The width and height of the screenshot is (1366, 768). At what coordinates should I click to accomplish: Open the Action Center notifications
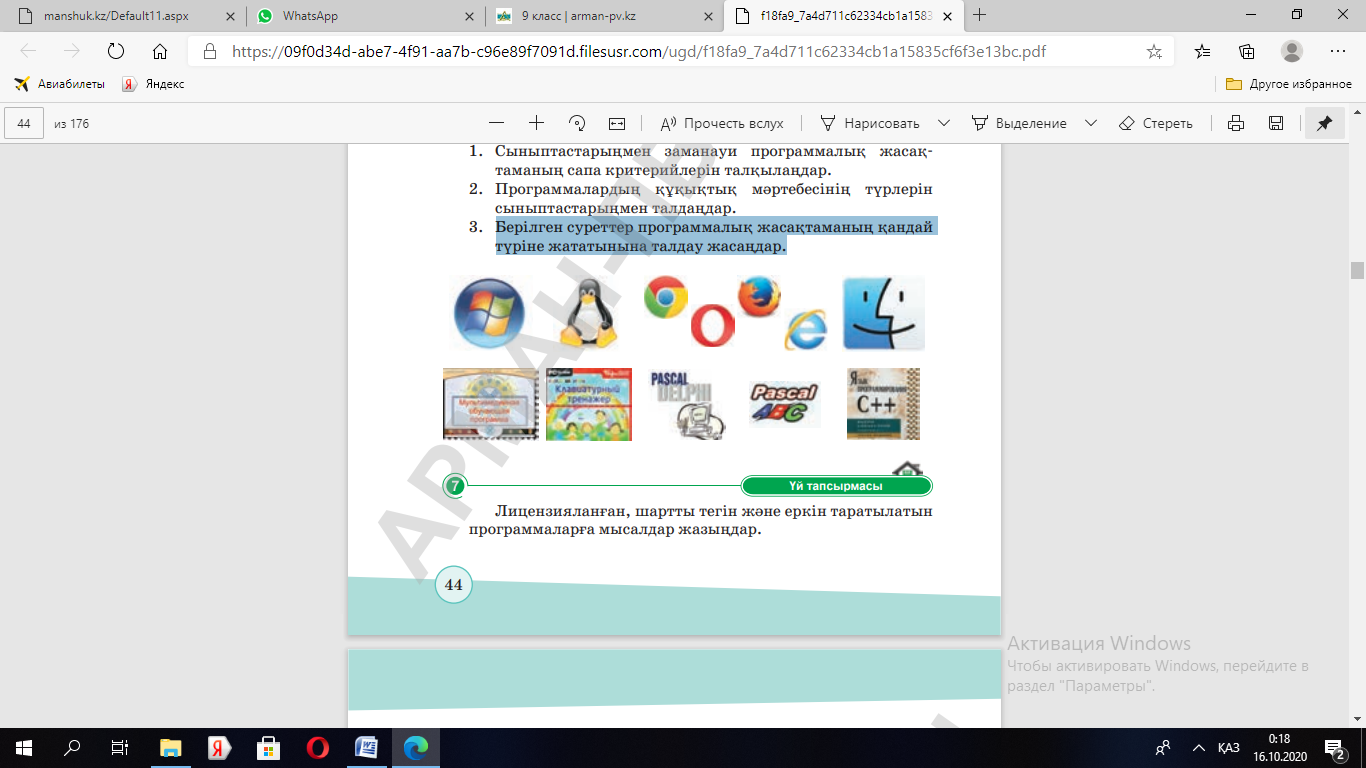(1335, 747)
